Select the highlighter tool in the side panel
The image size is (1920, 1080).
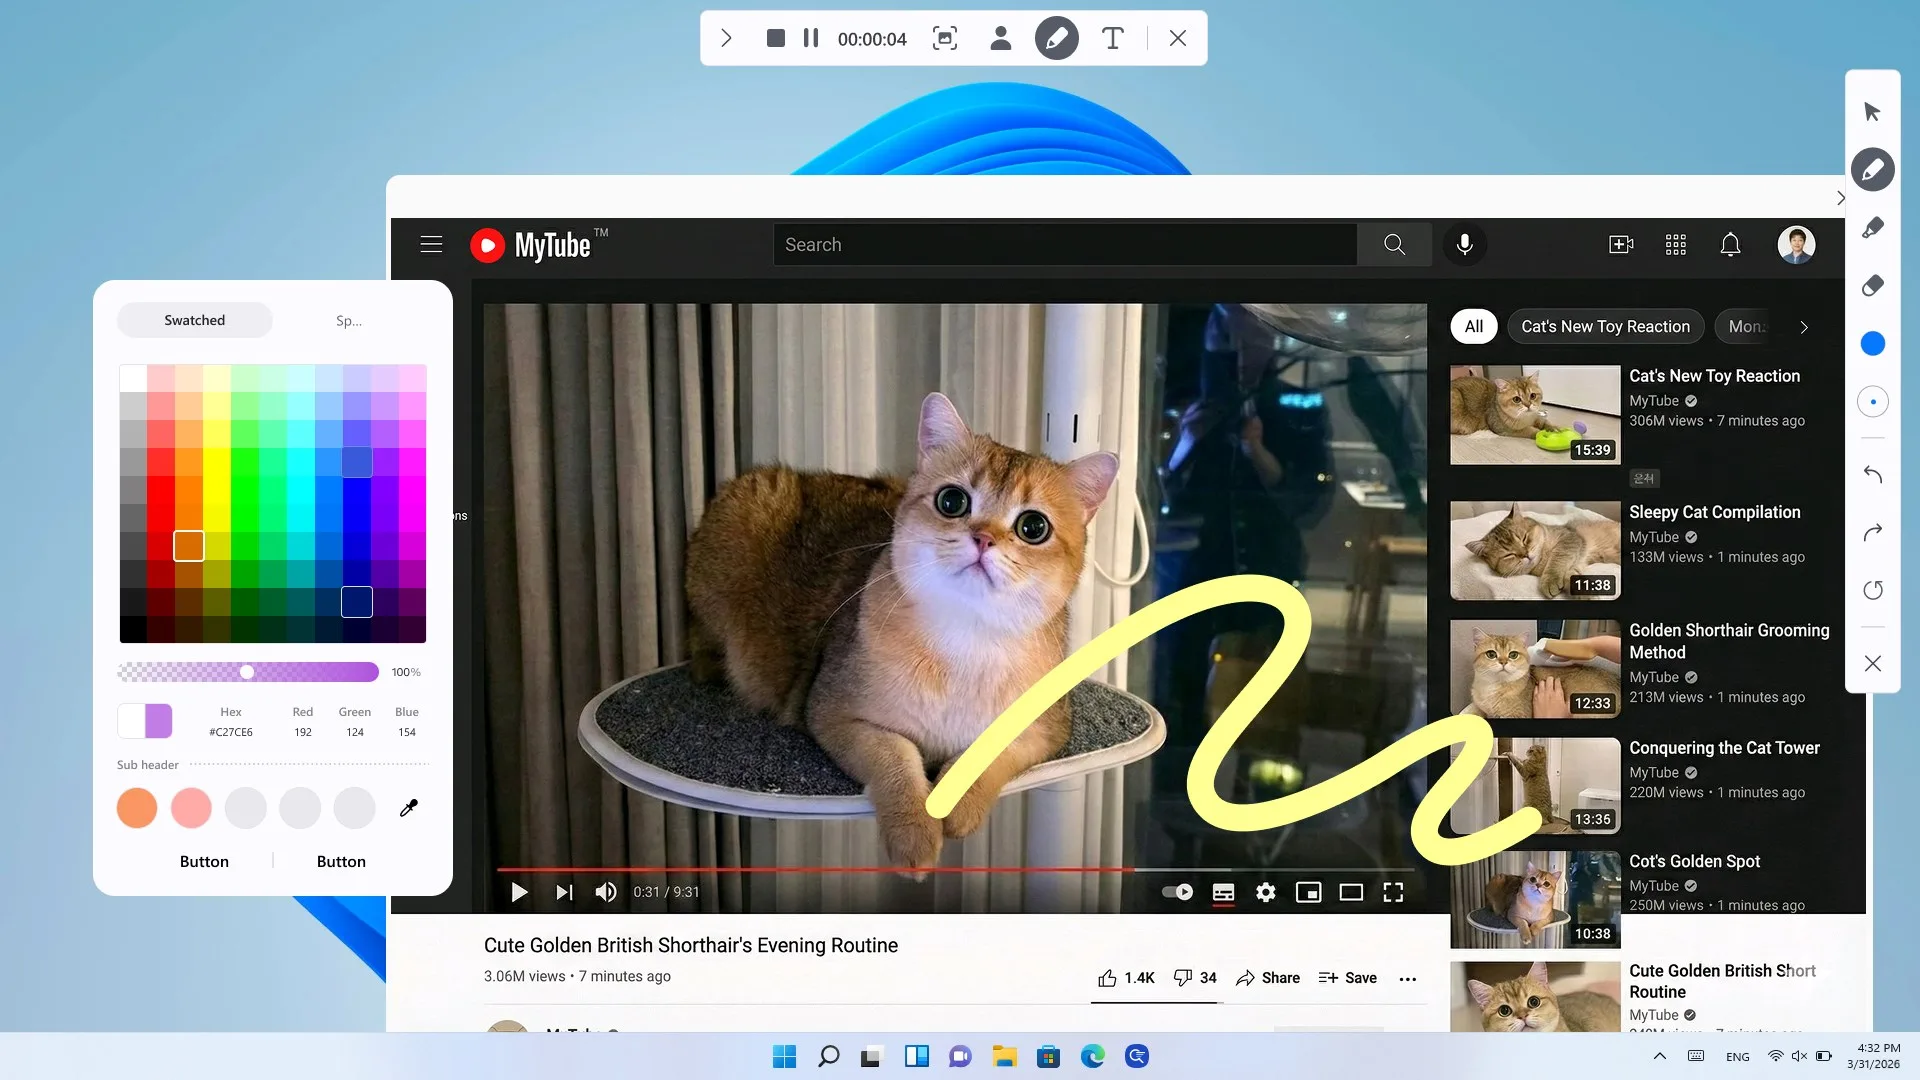coord(1873,227)
